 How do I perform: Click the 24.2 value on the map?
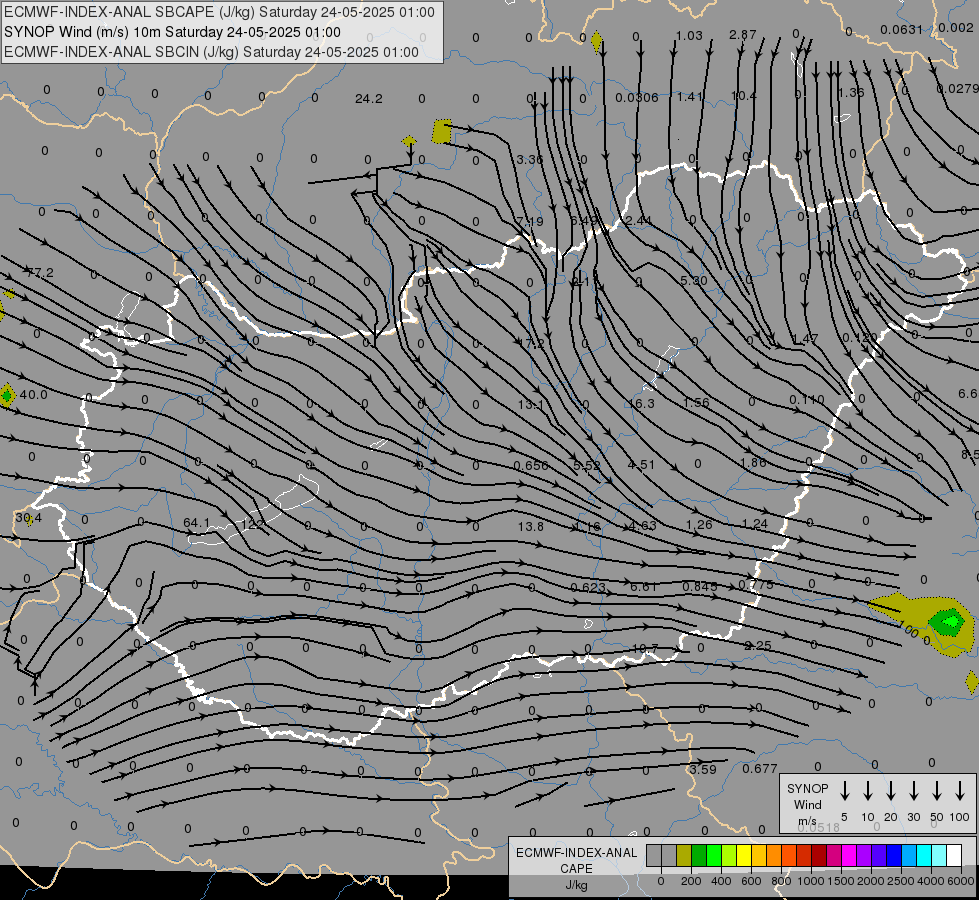[368, 99]
